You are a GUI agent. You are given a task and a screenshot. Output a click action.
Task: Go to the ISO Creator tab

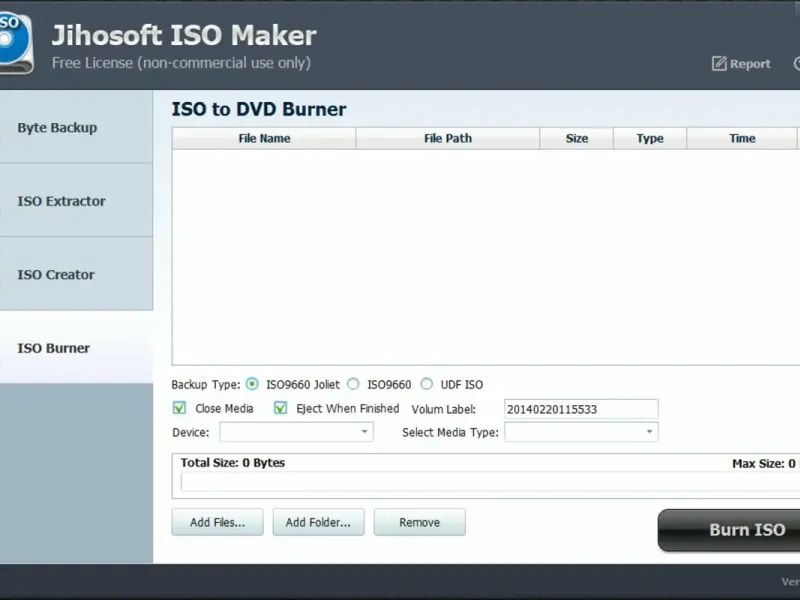point(76,274)
